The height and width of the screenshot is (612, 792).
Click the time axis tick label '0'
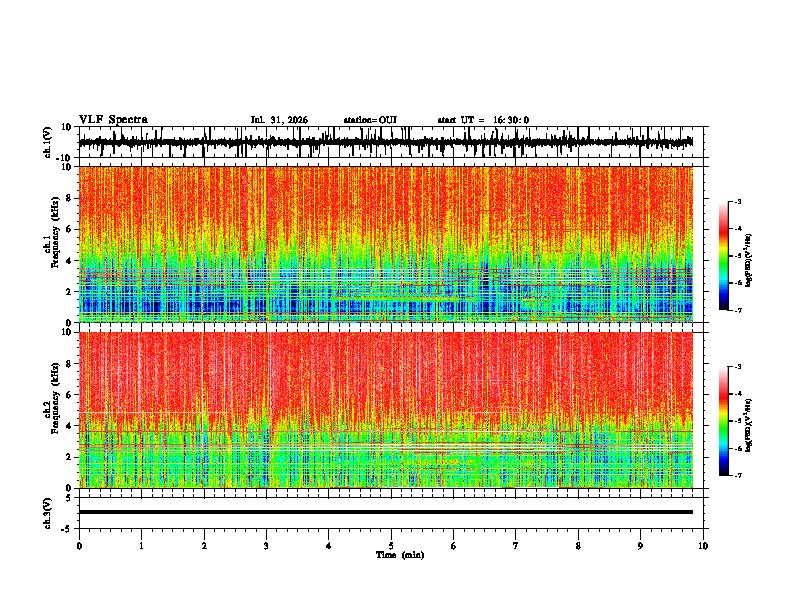click(x=79, y=546)
